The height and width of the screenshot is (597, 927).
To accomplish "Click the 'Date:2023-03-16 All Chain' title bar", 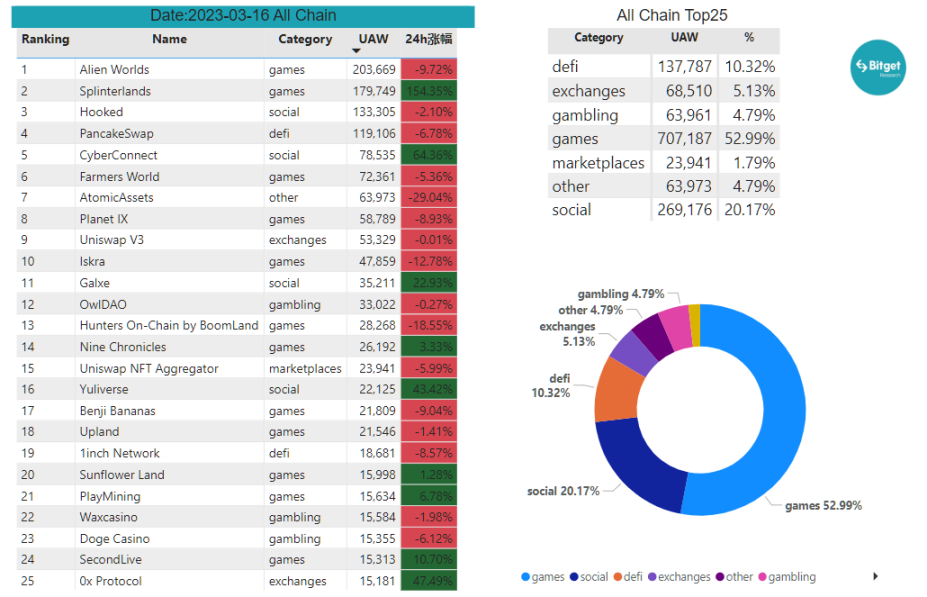I will [243, 15].
